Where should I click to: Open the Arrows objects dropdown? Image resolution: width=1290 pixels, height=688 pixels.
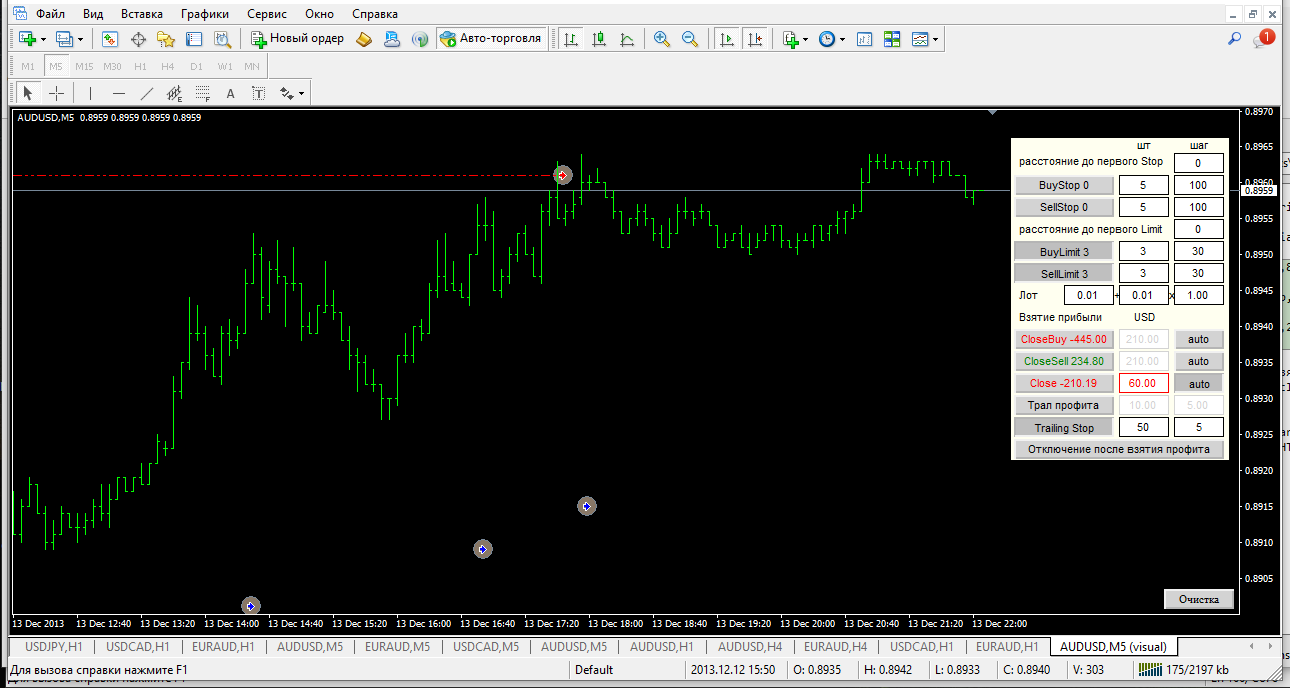[292, 93]
